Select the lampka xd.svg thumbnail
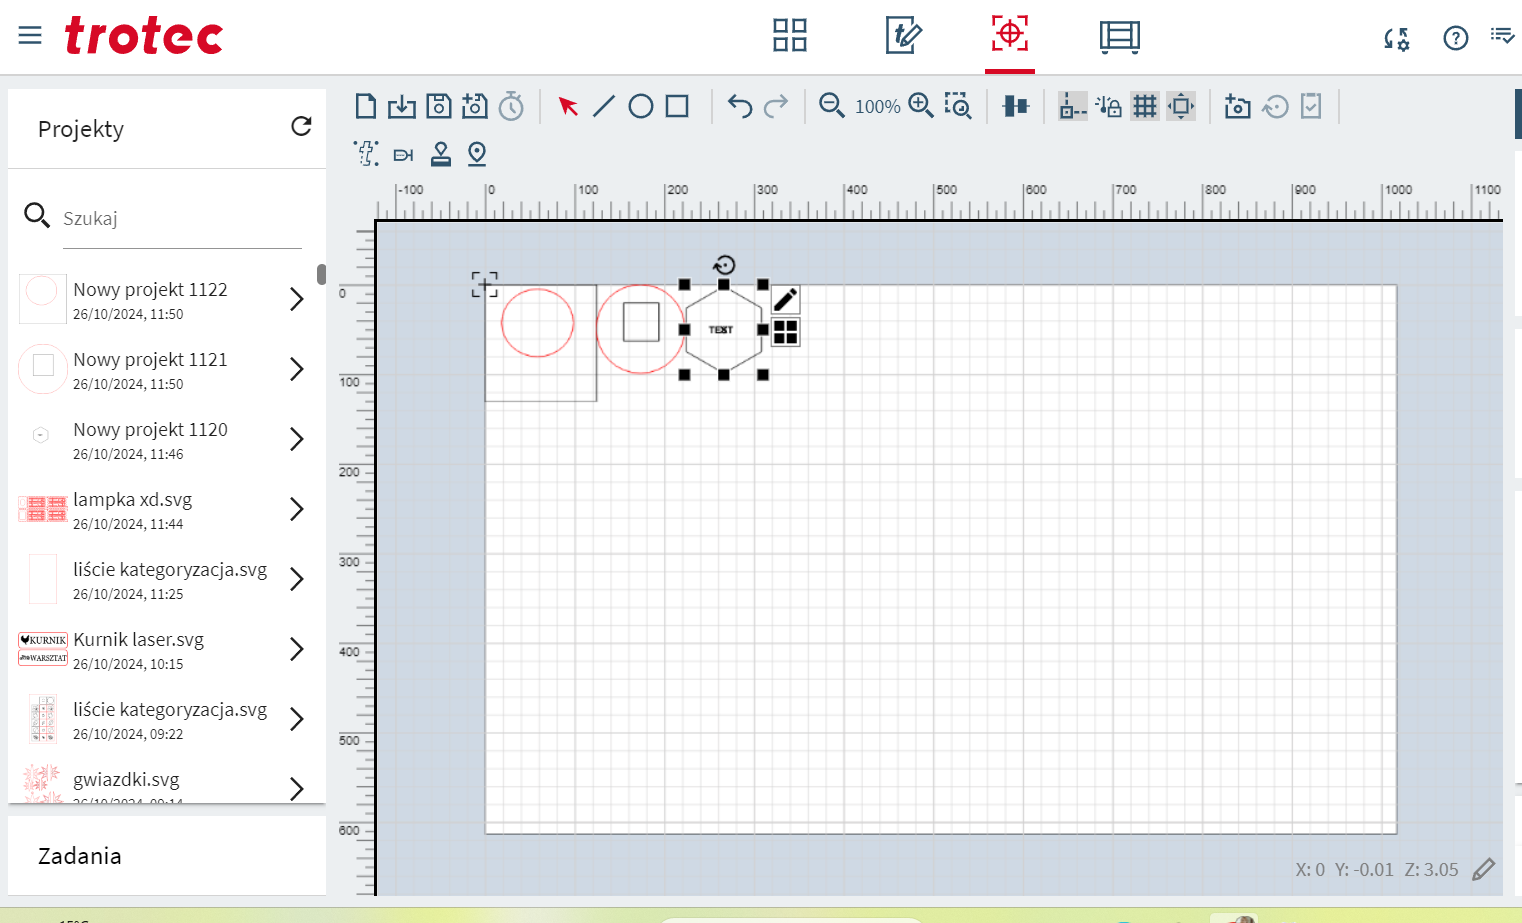Image resolution: width=1522 pixels, height=923 pixels. 42,509
